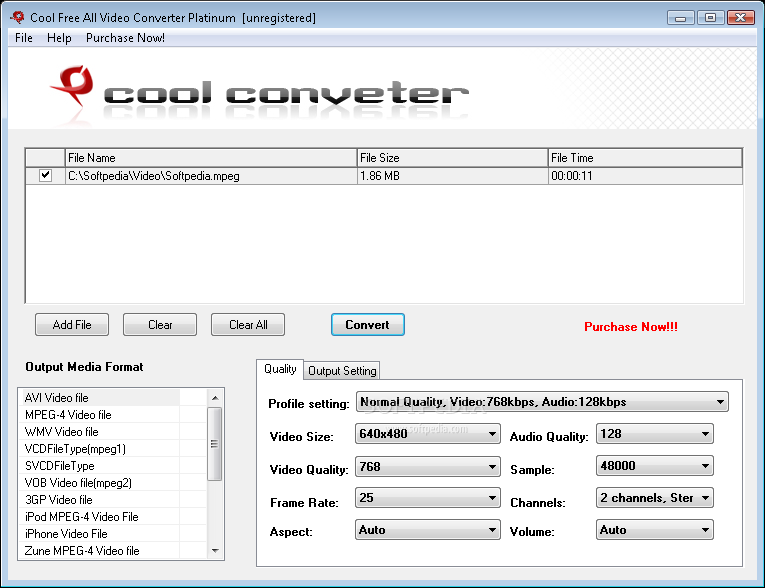
Task: Select iPod MPEG-4 Video File format
Action: point(113,517)
